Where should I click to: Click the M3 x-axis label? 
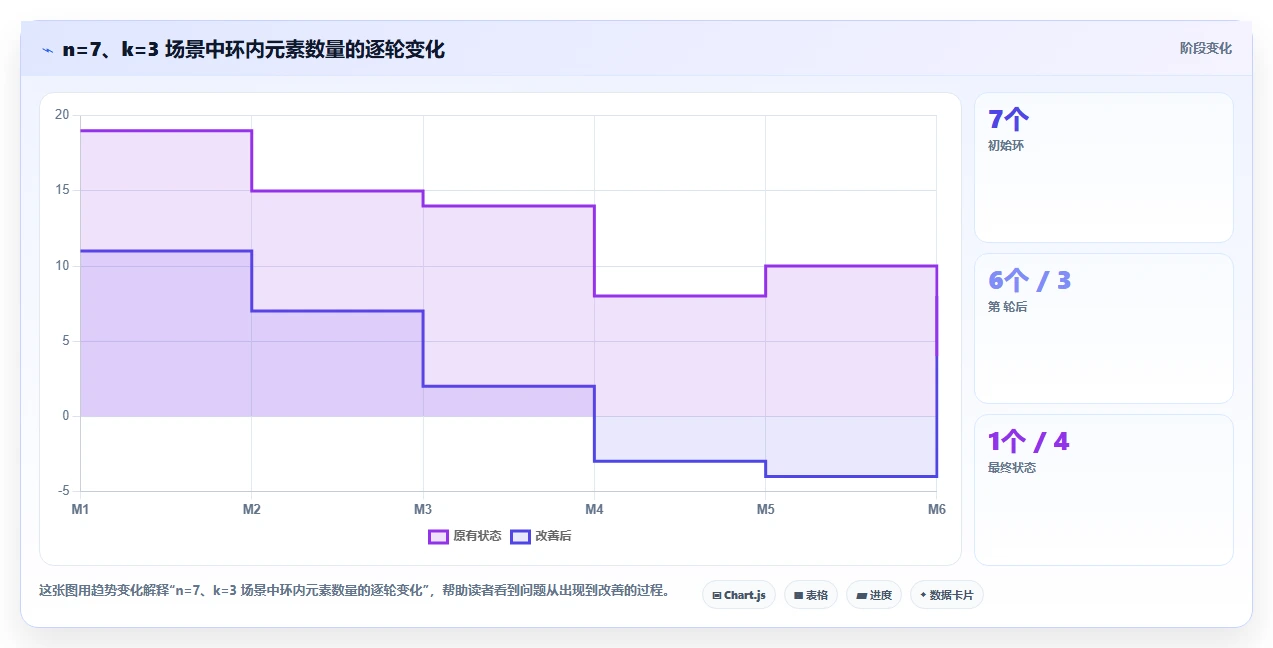click(x=423, y=509)
